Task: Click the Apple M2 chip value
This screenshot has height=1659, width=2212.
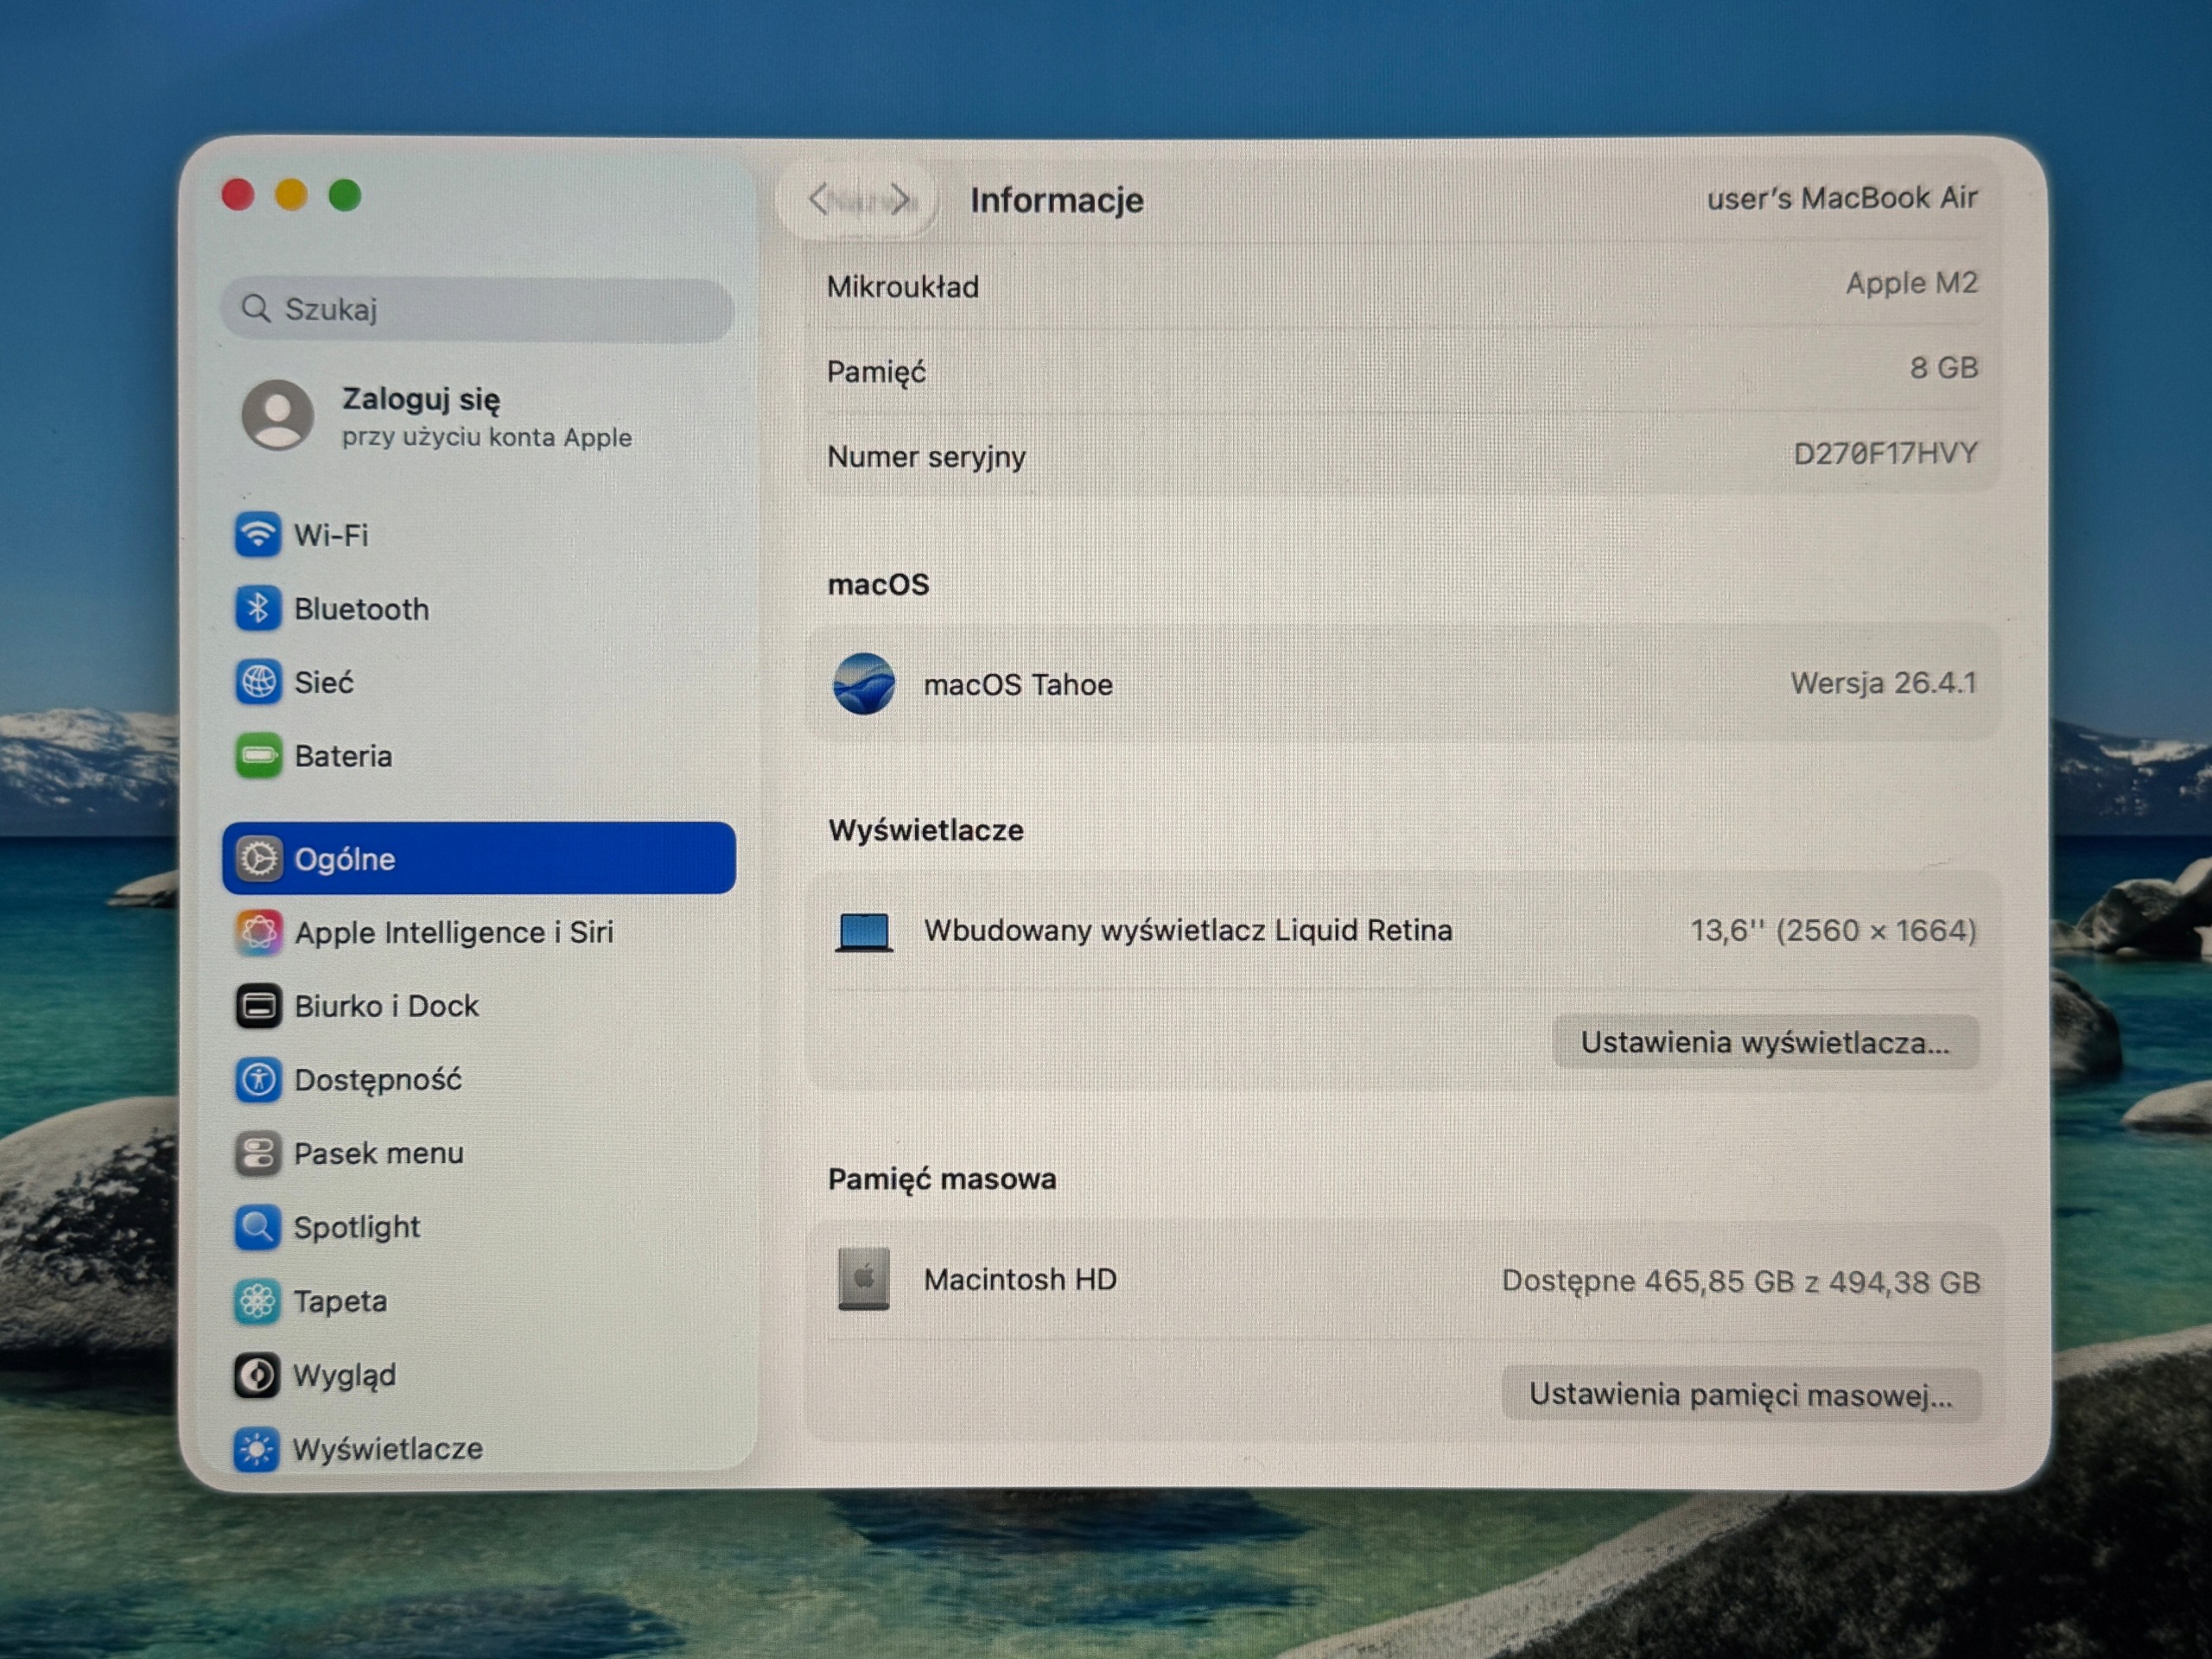Action: pyautogui.click(x=1912, y=283)
